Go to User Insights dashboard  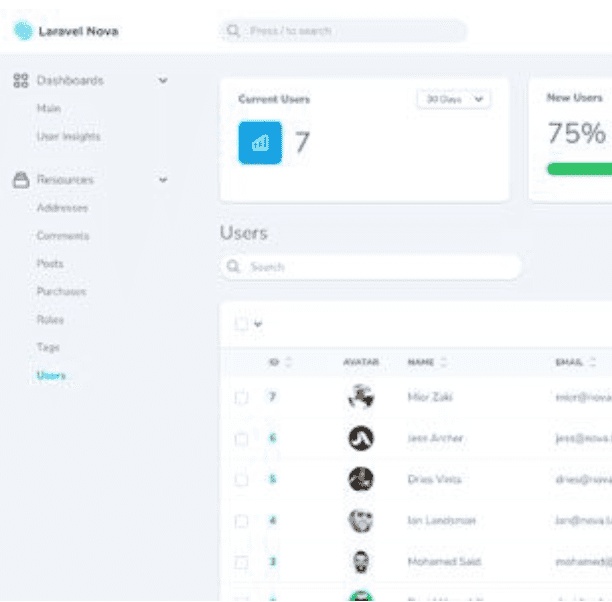point(68,136)
